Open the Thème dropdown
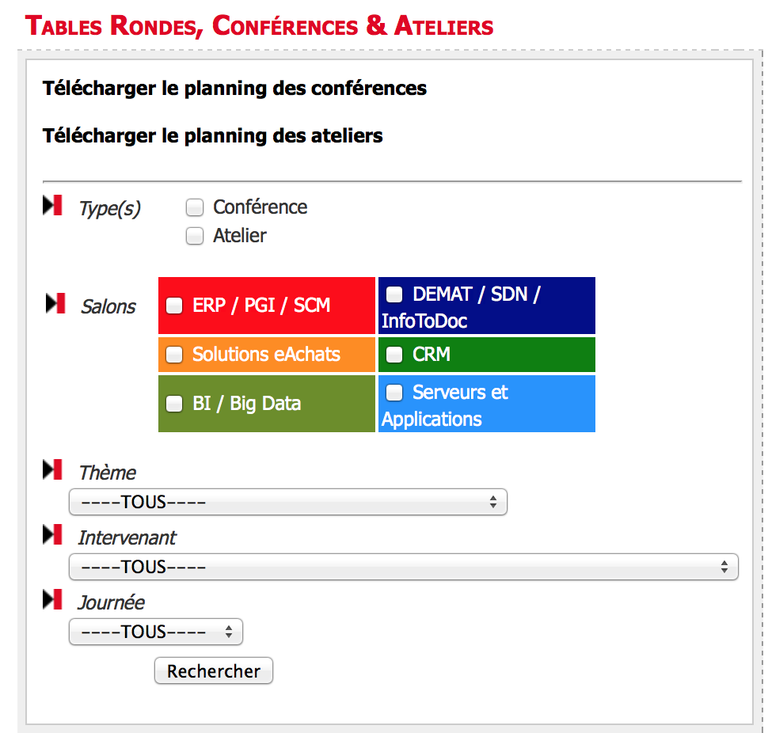 point(288,502)
